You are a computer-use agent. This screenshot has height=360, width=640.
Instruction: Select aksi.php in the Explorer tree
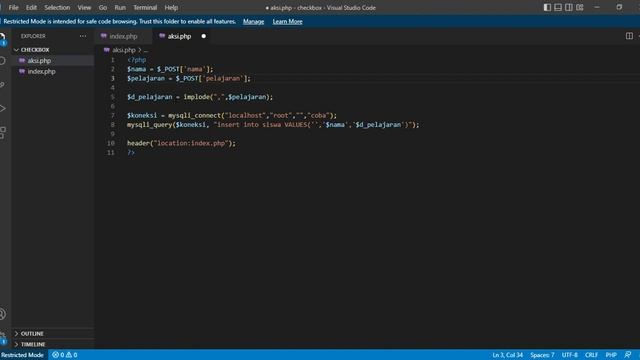pos(53,60)
